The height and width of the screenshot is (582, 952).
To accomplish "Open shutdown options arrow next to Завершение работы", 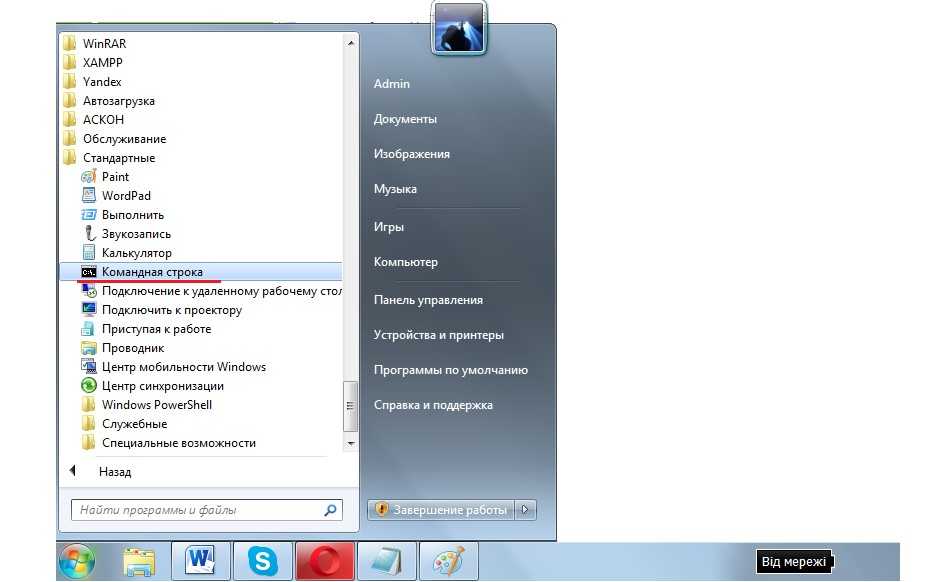I will click(x=527, y=510).
